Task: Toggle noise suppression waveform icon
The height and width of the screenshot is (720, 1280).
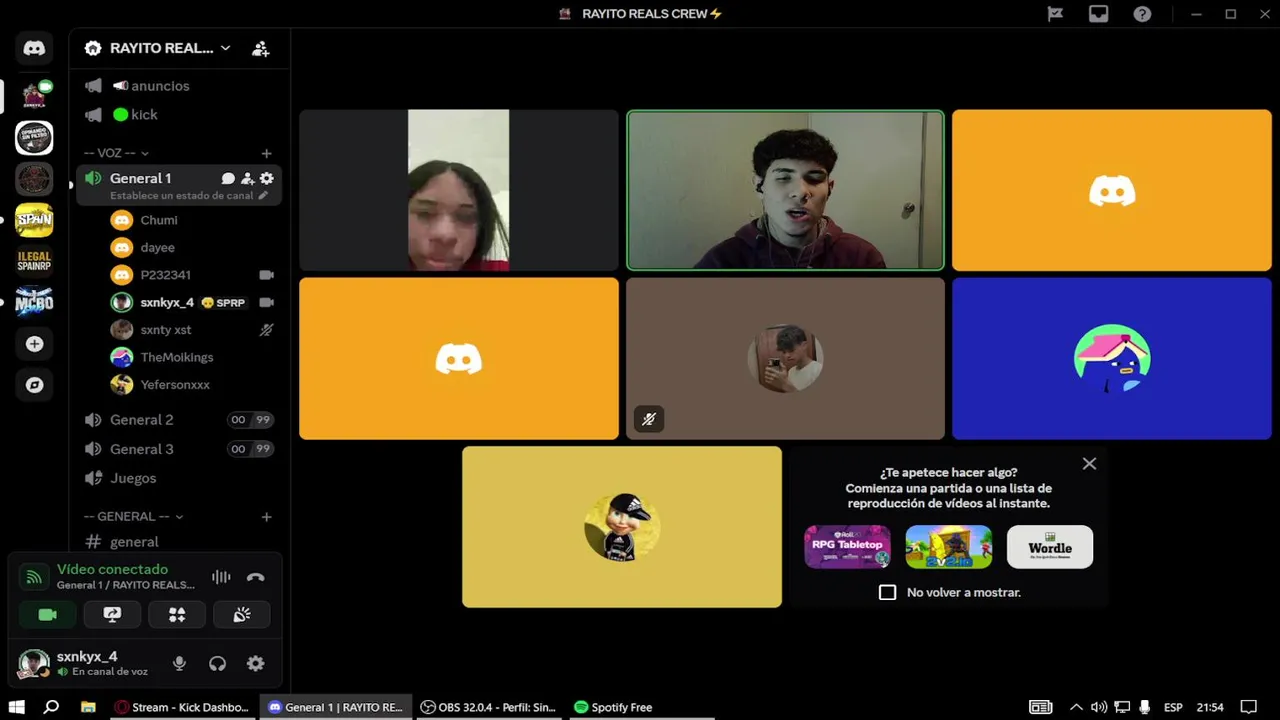Action: tap(221, 577)
